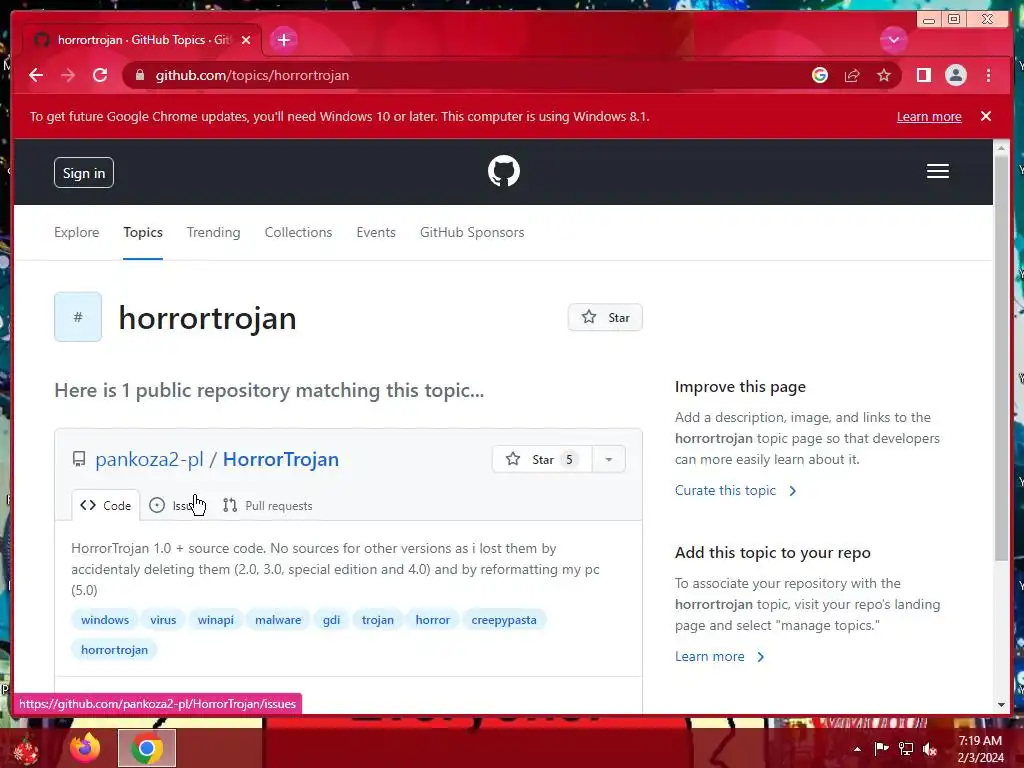Open a new tab with plus button
The width and height of the screenshot is (1024, 768).
(x=283, y=40)
